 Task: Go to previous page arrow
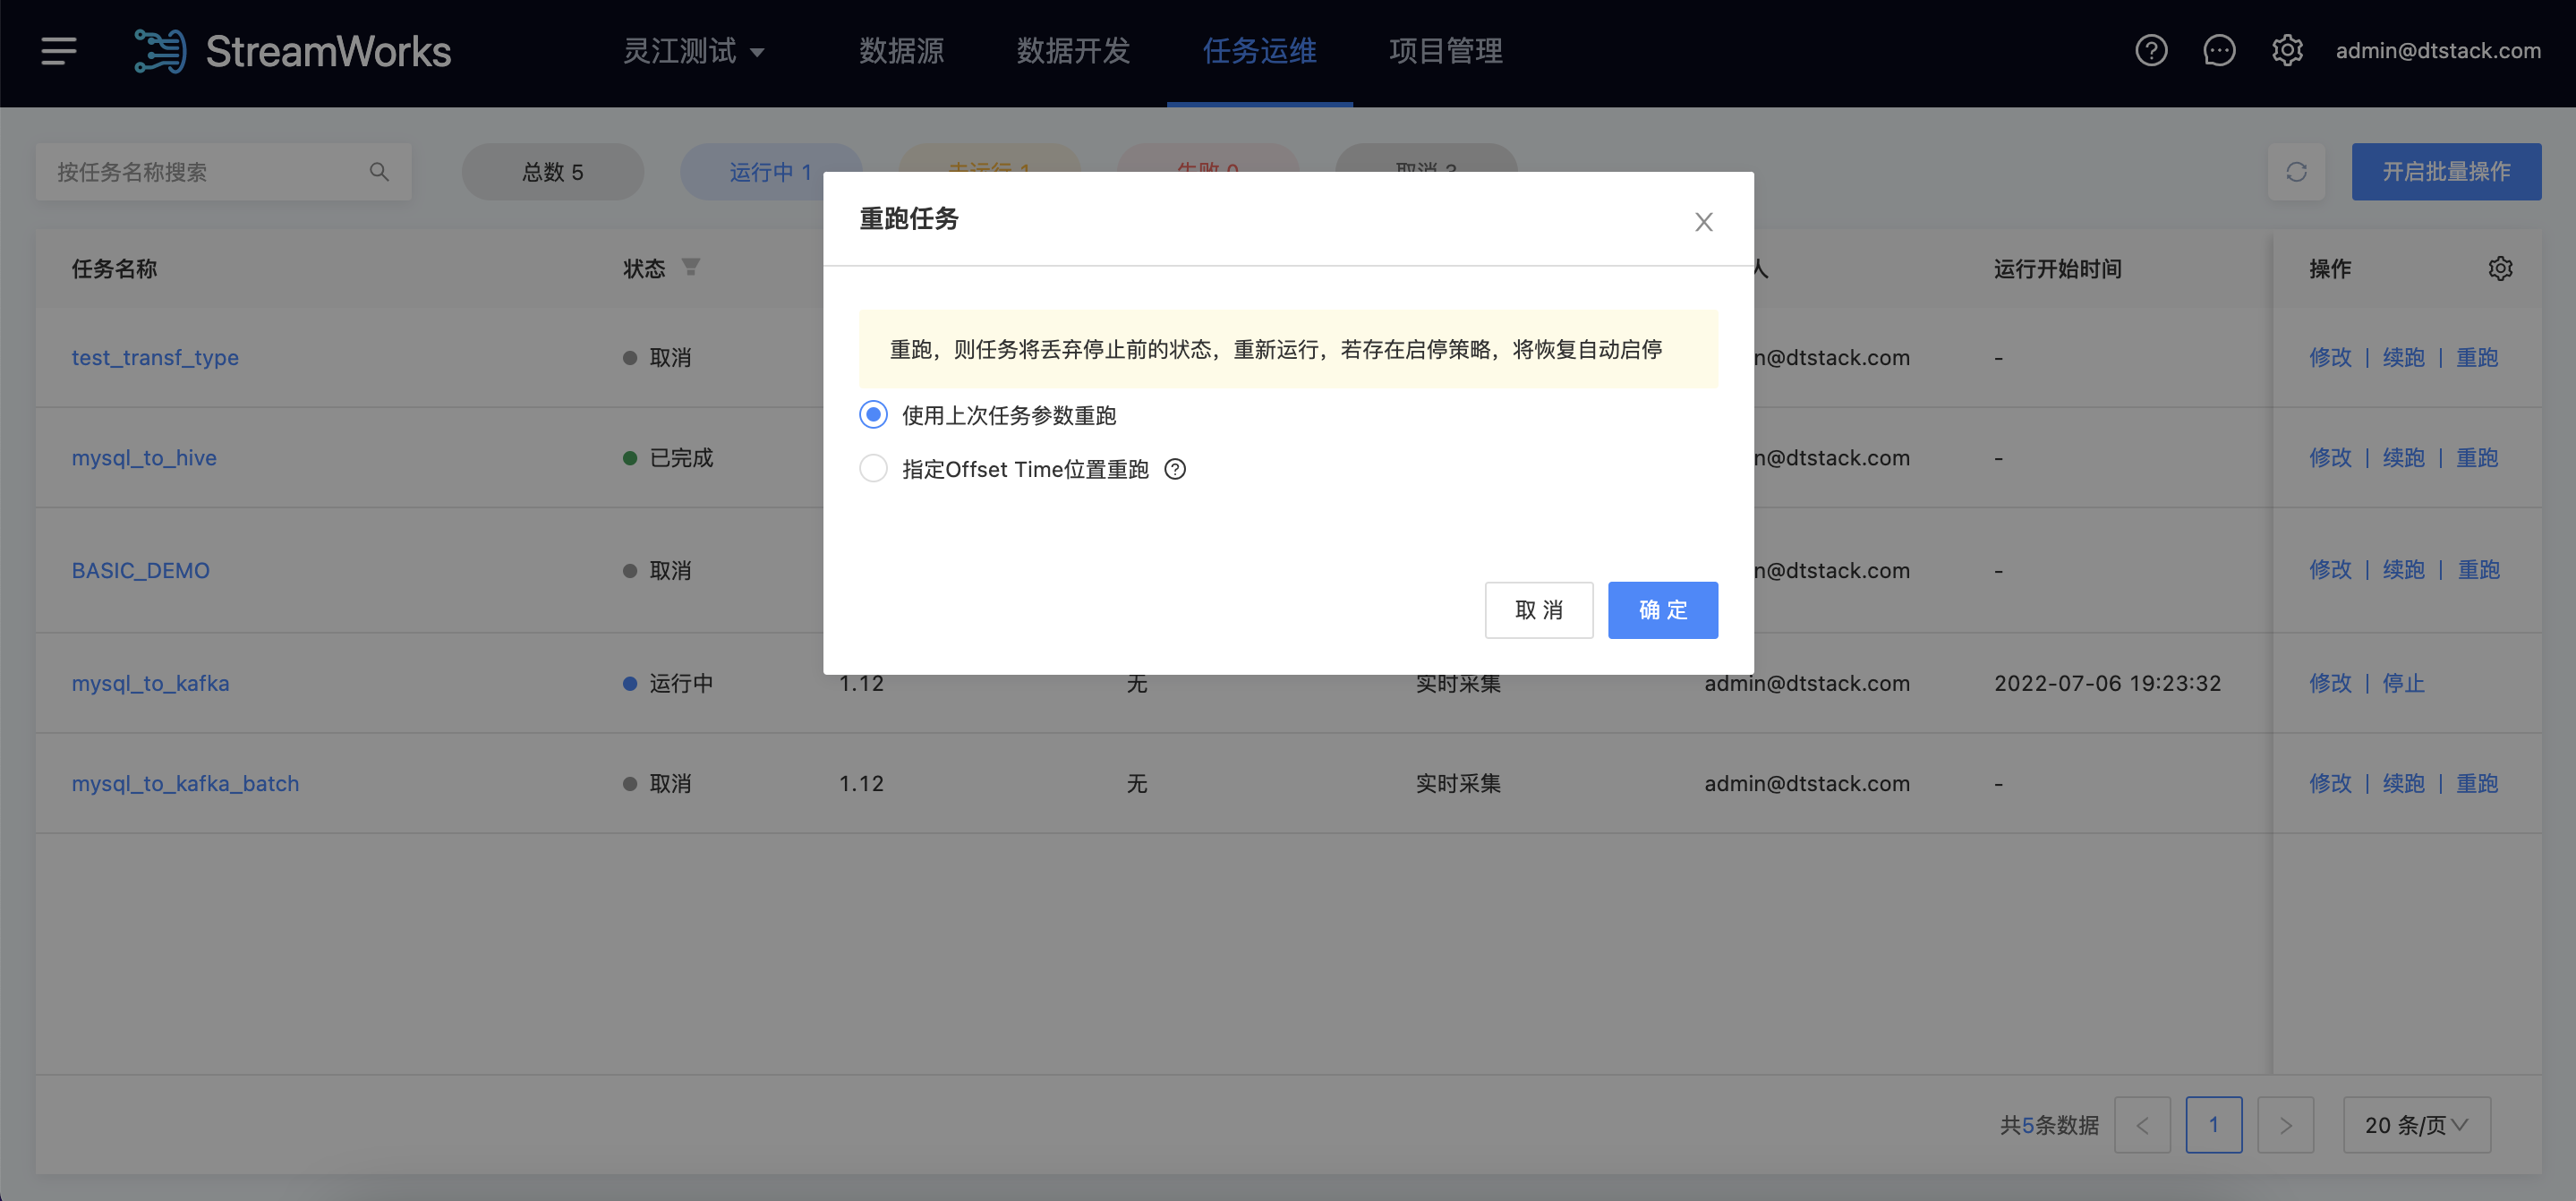2142,1125
